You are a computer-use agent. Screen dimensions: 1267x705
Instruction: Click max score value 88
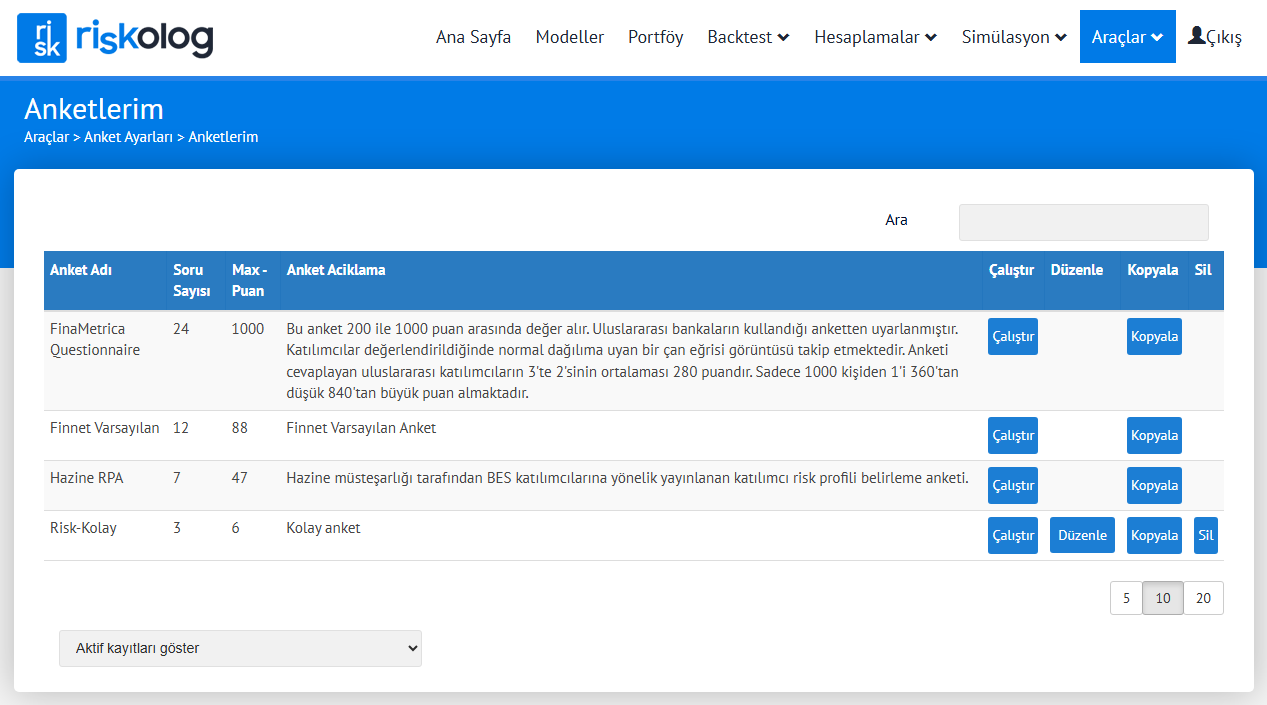tap(240, 428)
